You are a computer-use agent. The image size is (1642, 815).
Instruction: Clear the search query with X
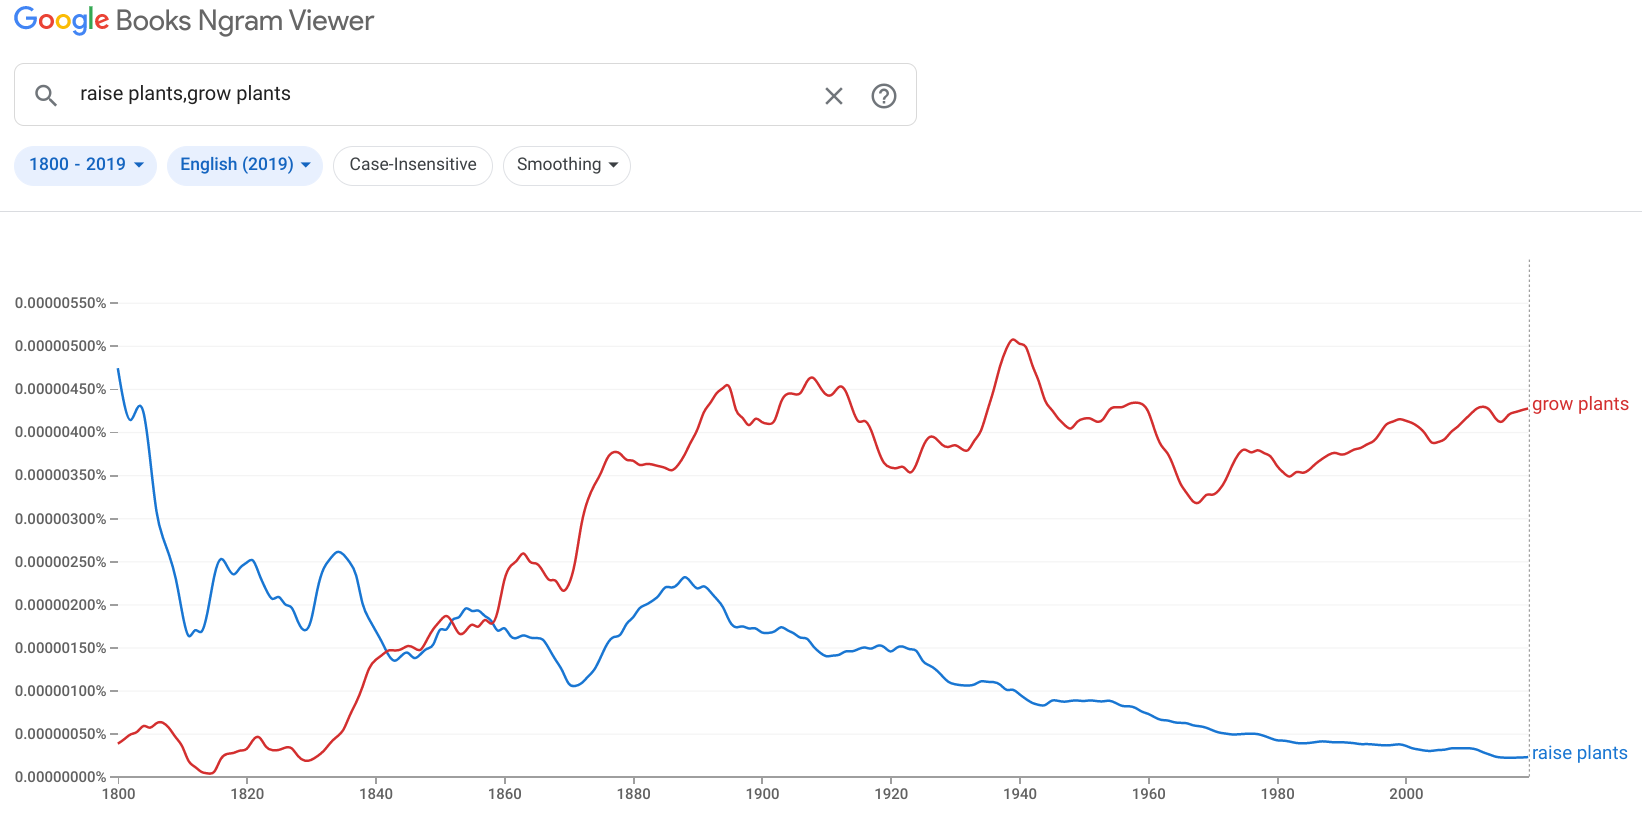coord(833,96)
